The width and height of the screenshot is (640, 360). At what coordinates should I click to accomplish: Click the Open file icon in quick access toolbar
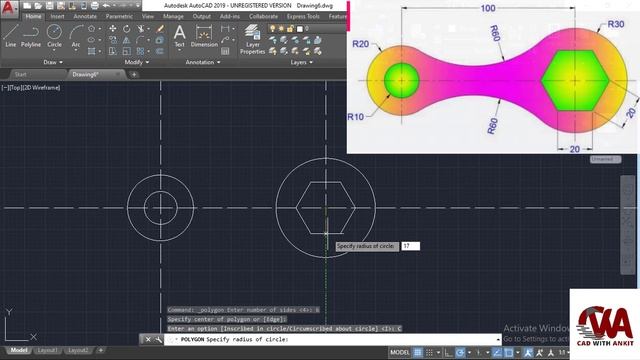pos(38,6)
